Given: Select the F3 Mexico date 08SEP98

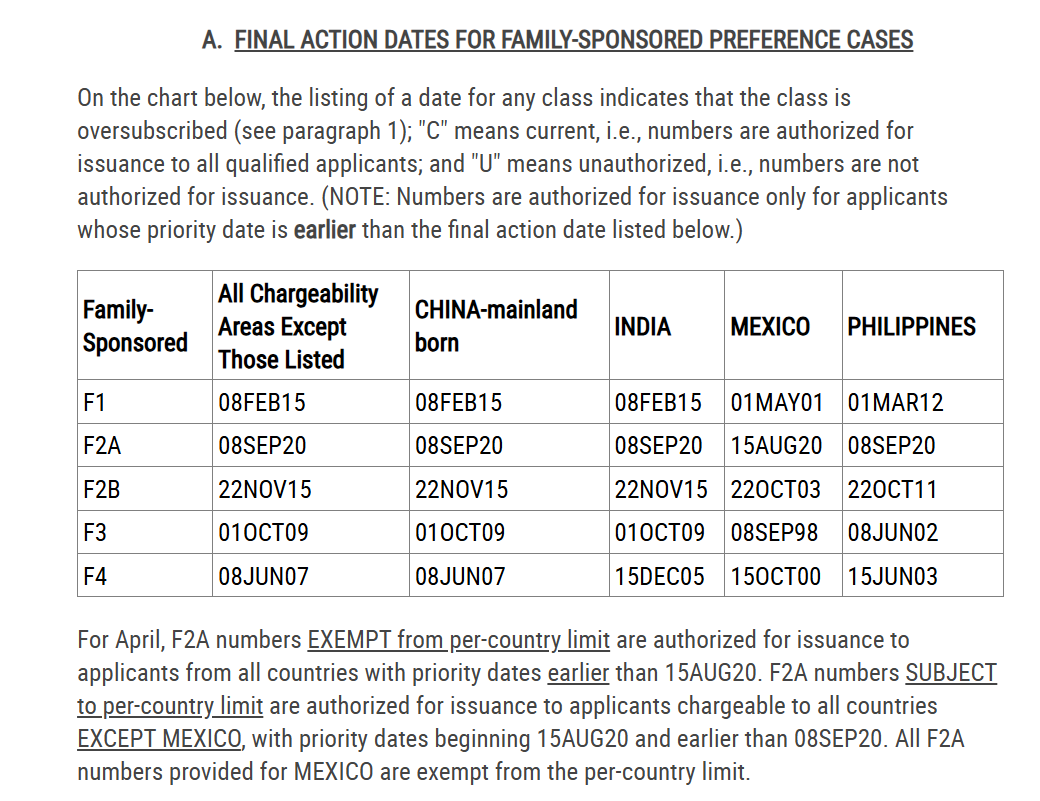Looking at the screenshot, I should pyautogui.click(x=774, y=532).
